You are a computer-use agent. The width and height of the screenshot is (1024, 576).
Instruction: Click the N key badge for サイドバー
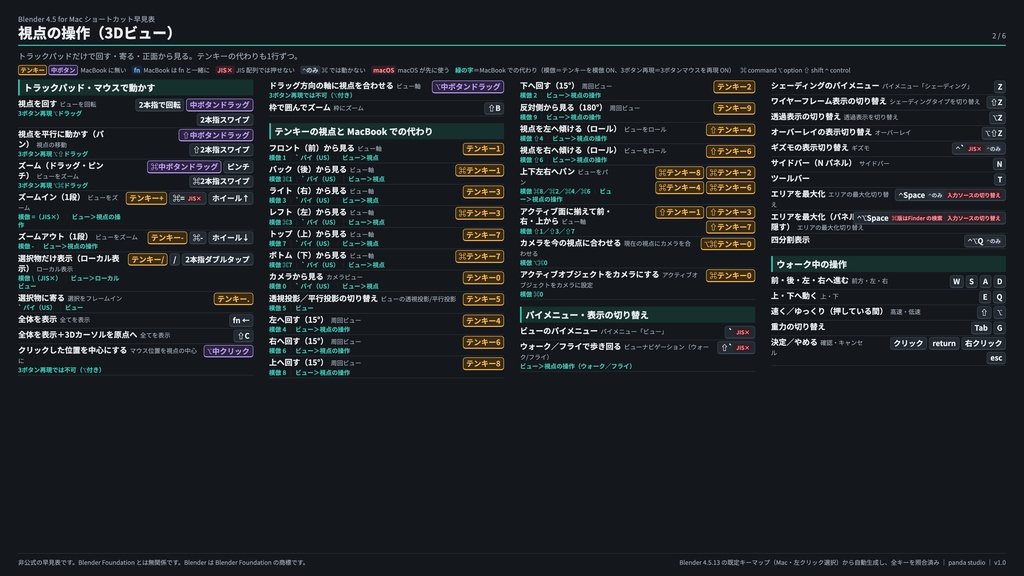999,164
